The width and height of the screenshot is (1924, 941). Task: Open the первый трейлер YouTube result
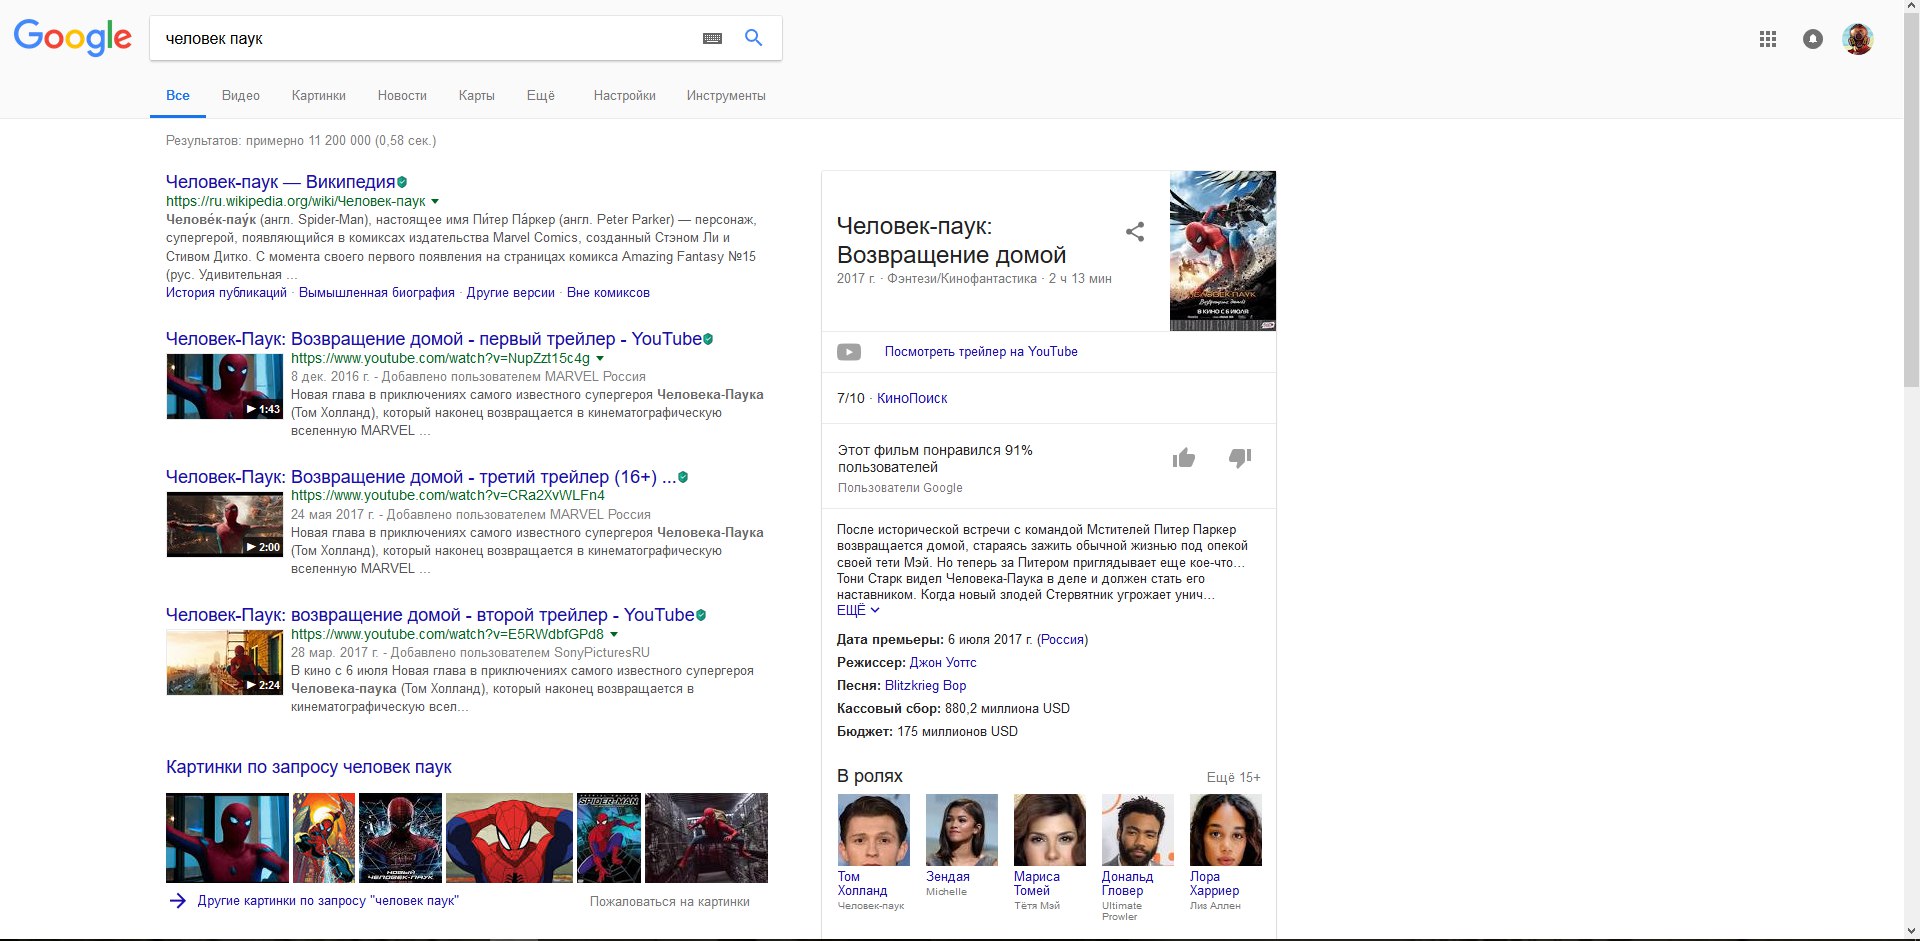pyautogui.click(x=434, y=339)
